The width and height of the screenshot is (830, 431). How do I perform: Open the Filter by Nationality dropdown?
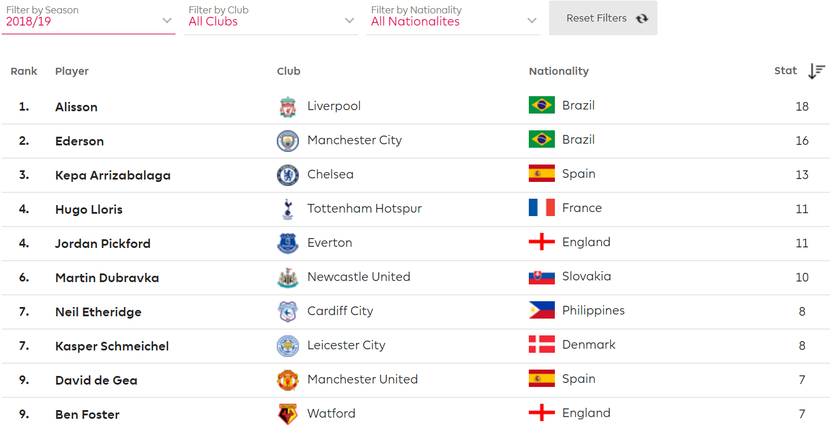454,20
